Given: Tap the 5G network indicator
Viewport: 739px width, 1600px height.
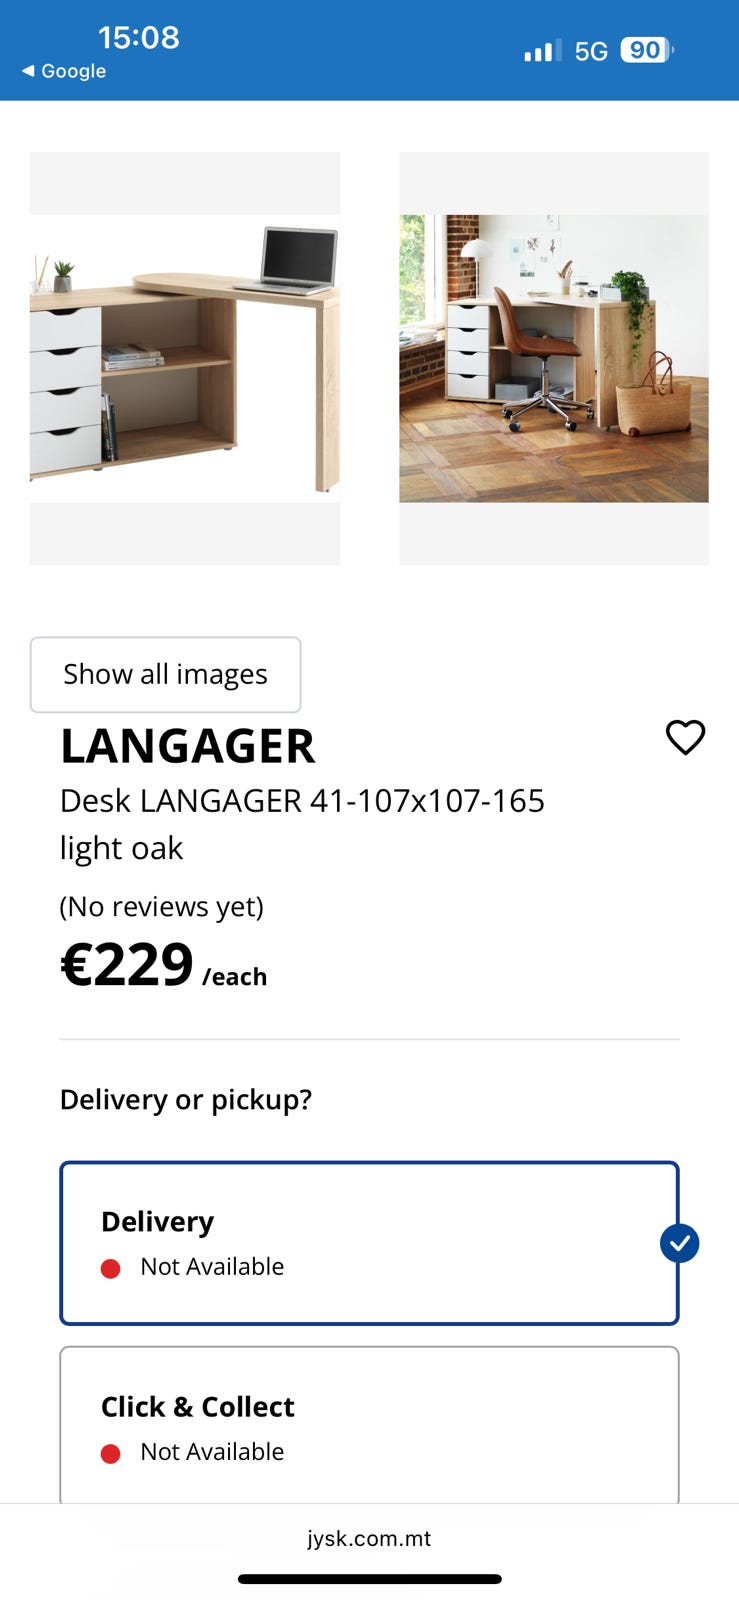Looking at the screenshot, I should pos(591,51).
